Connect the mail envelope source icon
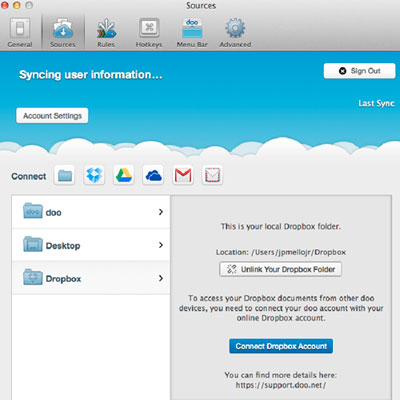The image size is (400, 400). [212, 175]
